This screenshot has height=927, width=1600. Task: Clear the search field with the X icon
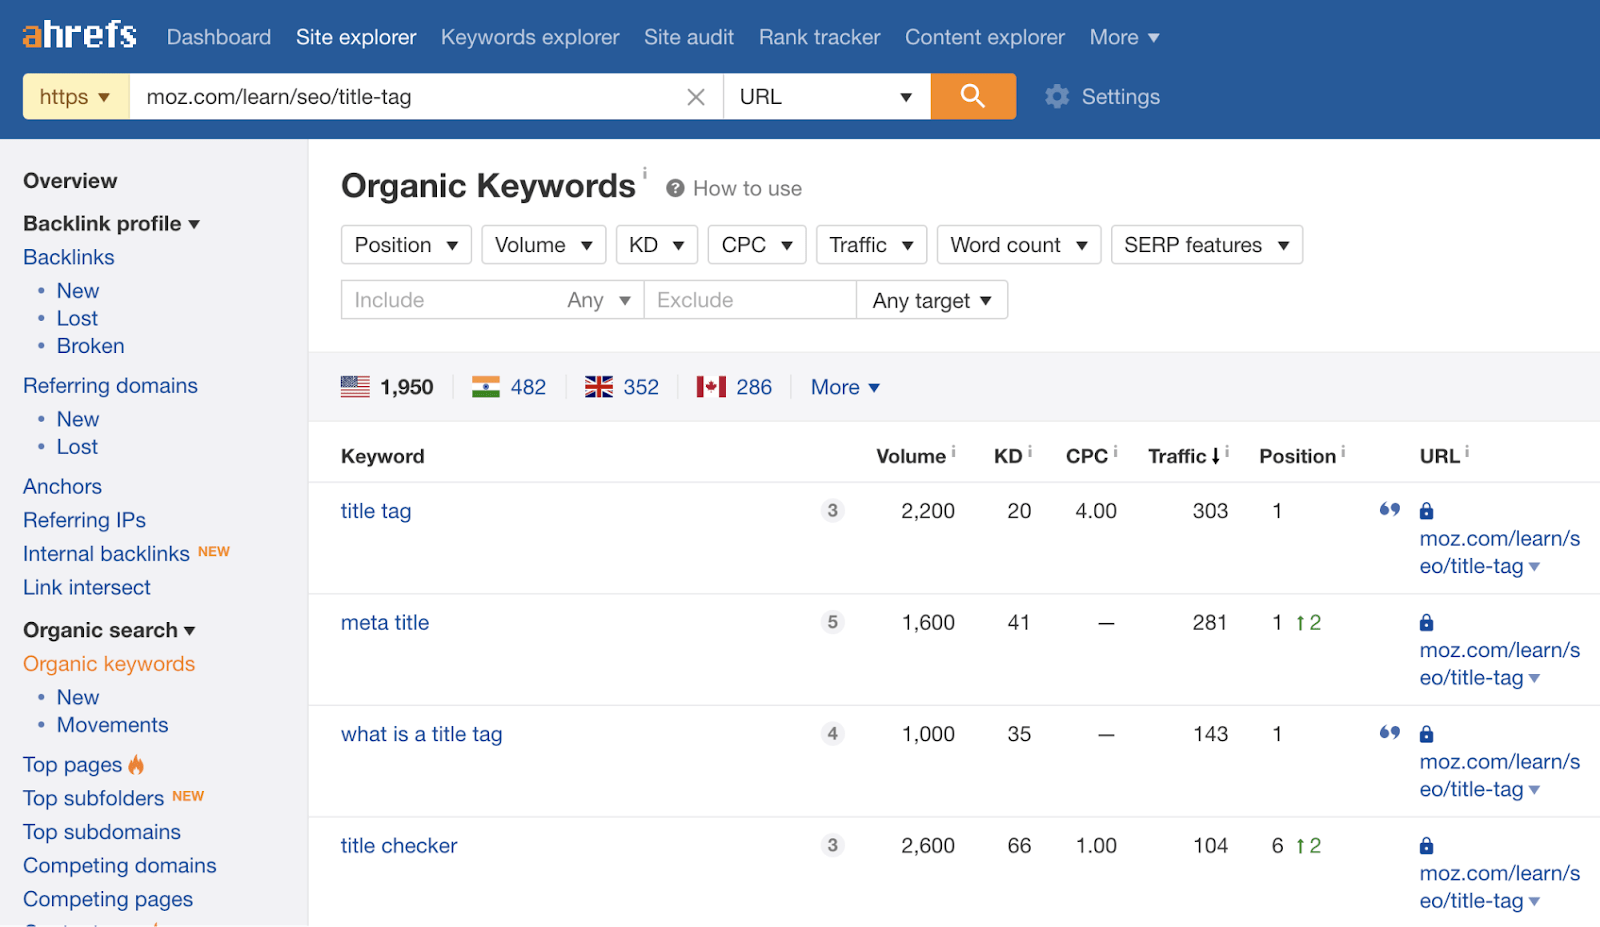(x=695, y=96)
